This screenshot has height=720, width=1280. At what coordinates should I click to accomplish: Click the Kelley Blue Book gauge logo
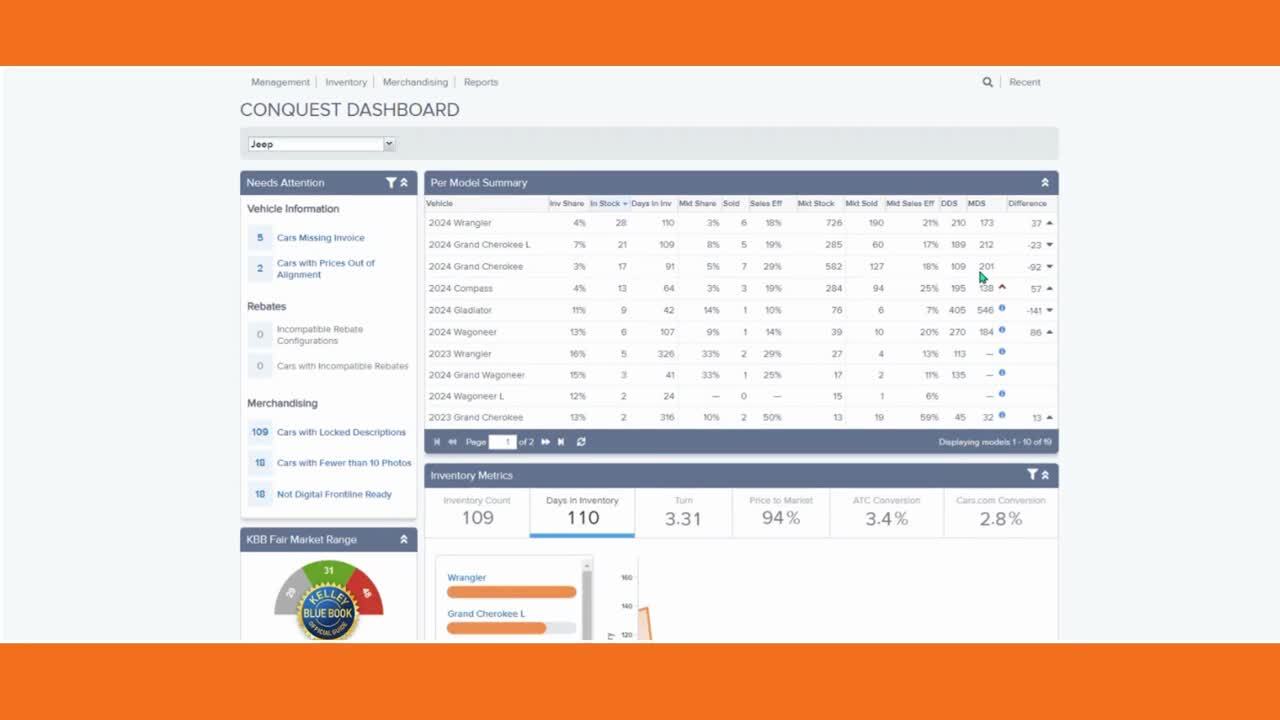pyautogui.click(x=328, y=611)
